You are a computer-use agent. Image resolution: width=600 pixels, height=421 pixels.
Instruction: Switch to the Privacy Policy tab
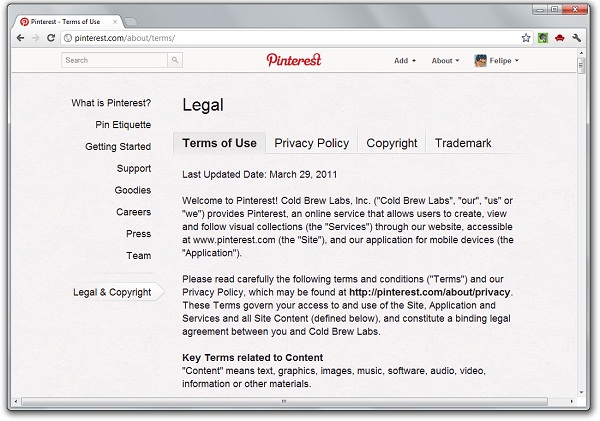point(312,143)
